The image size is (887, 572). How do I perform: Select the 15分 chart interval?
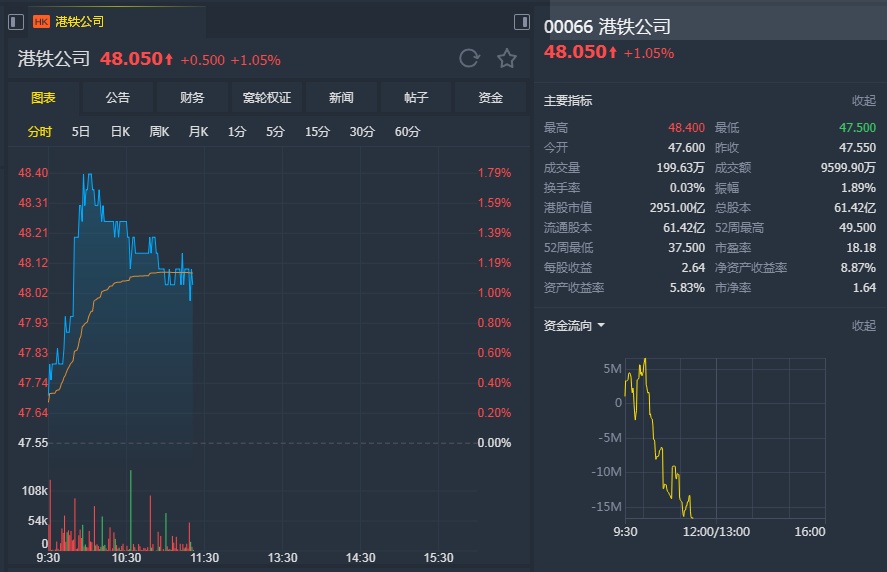point(317,132)
